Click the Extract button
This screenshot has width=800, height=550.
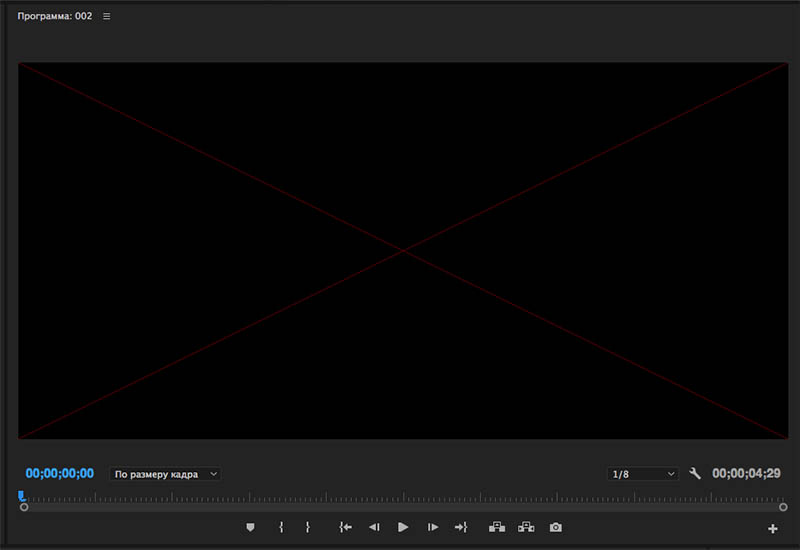(x=526, y=527)
